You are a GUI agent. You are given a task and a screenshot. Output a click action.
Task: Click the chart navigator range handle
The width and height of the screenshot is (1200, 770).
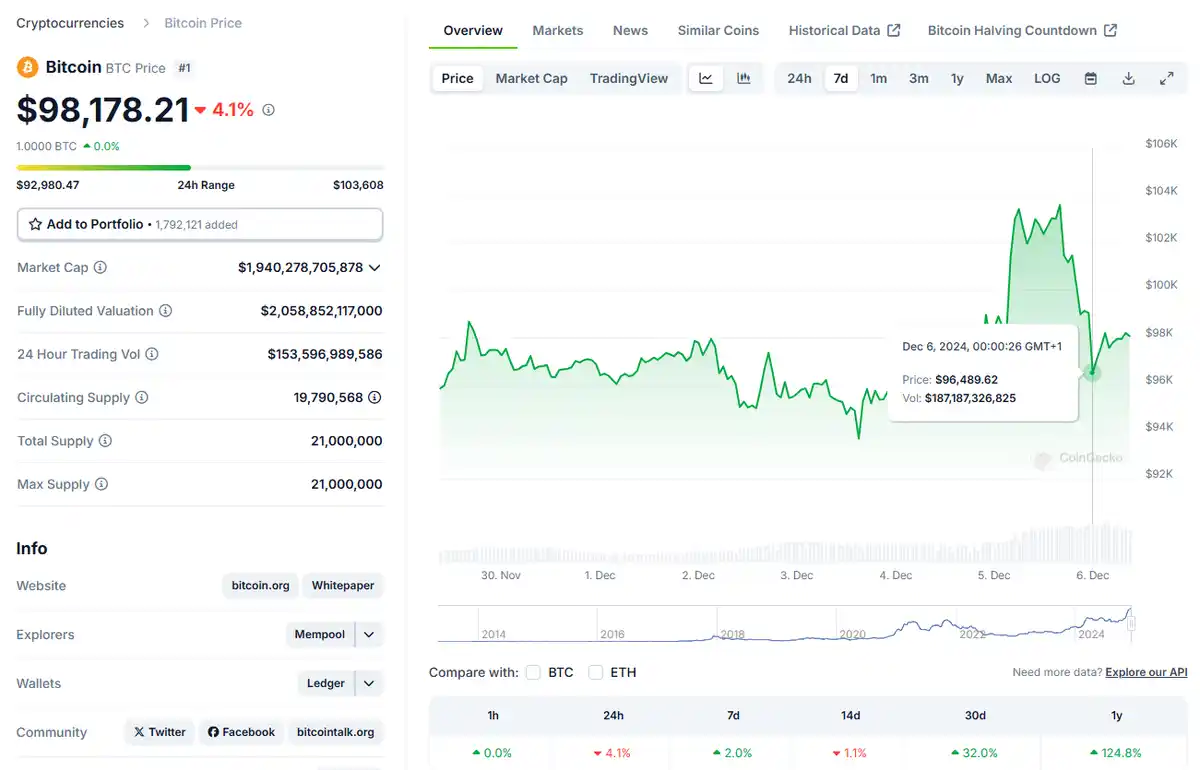coord(1132,623)
